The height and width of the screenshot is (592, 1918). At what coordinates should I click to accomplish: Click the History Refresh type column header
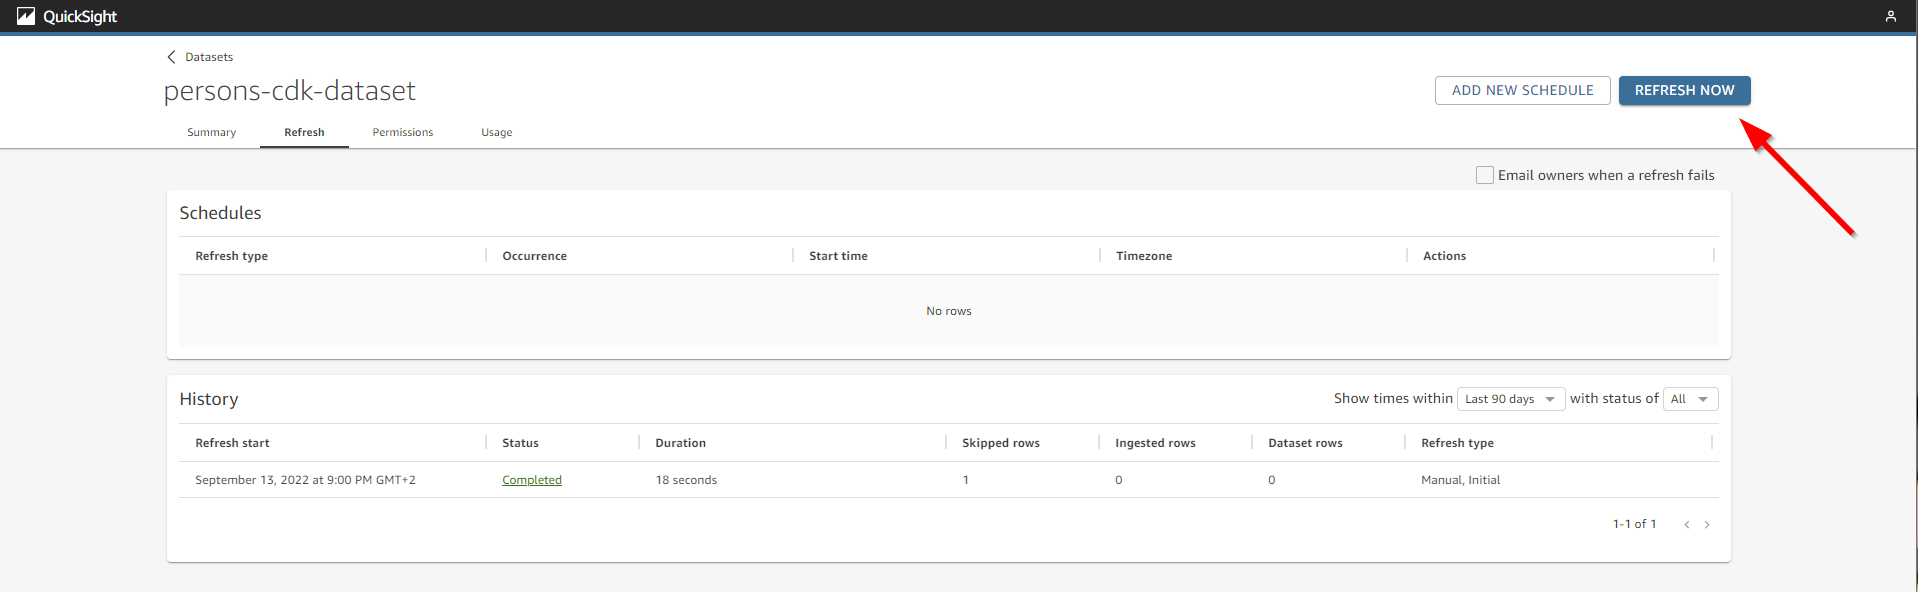tap(1457, 443)
